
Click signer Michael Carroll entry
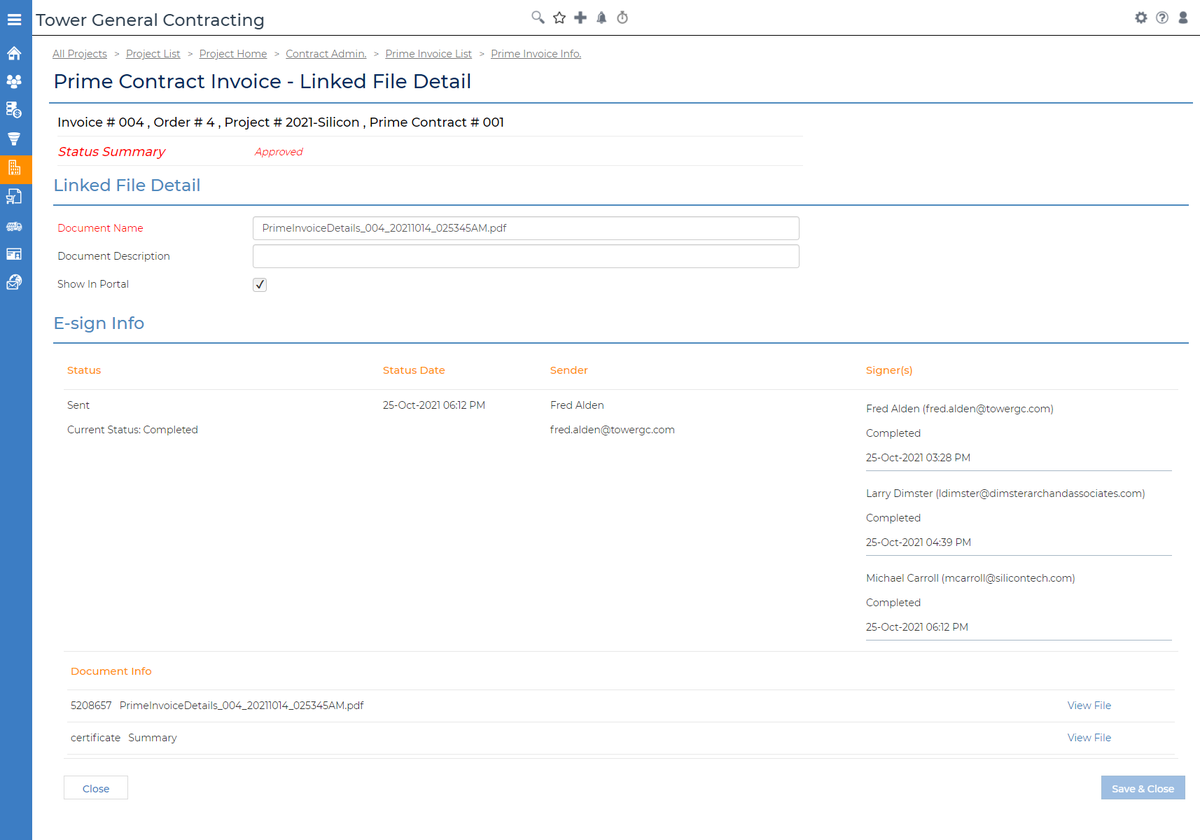point(970,579)
